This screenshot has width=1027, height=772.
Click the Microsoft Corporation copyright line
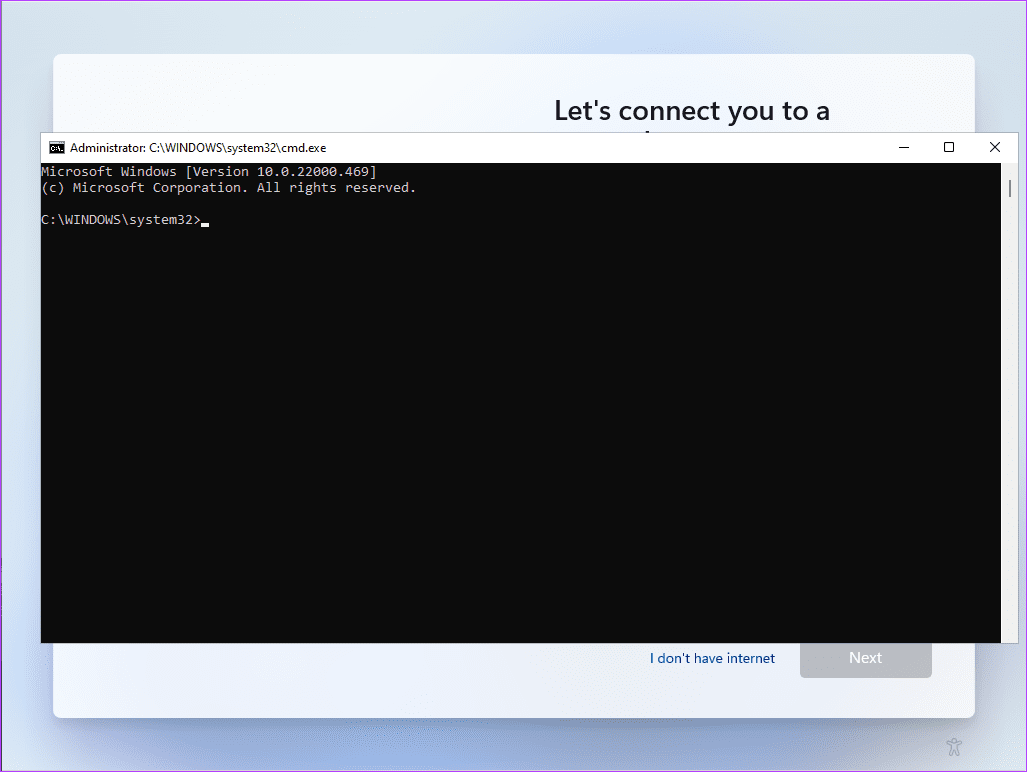(228, 188)
